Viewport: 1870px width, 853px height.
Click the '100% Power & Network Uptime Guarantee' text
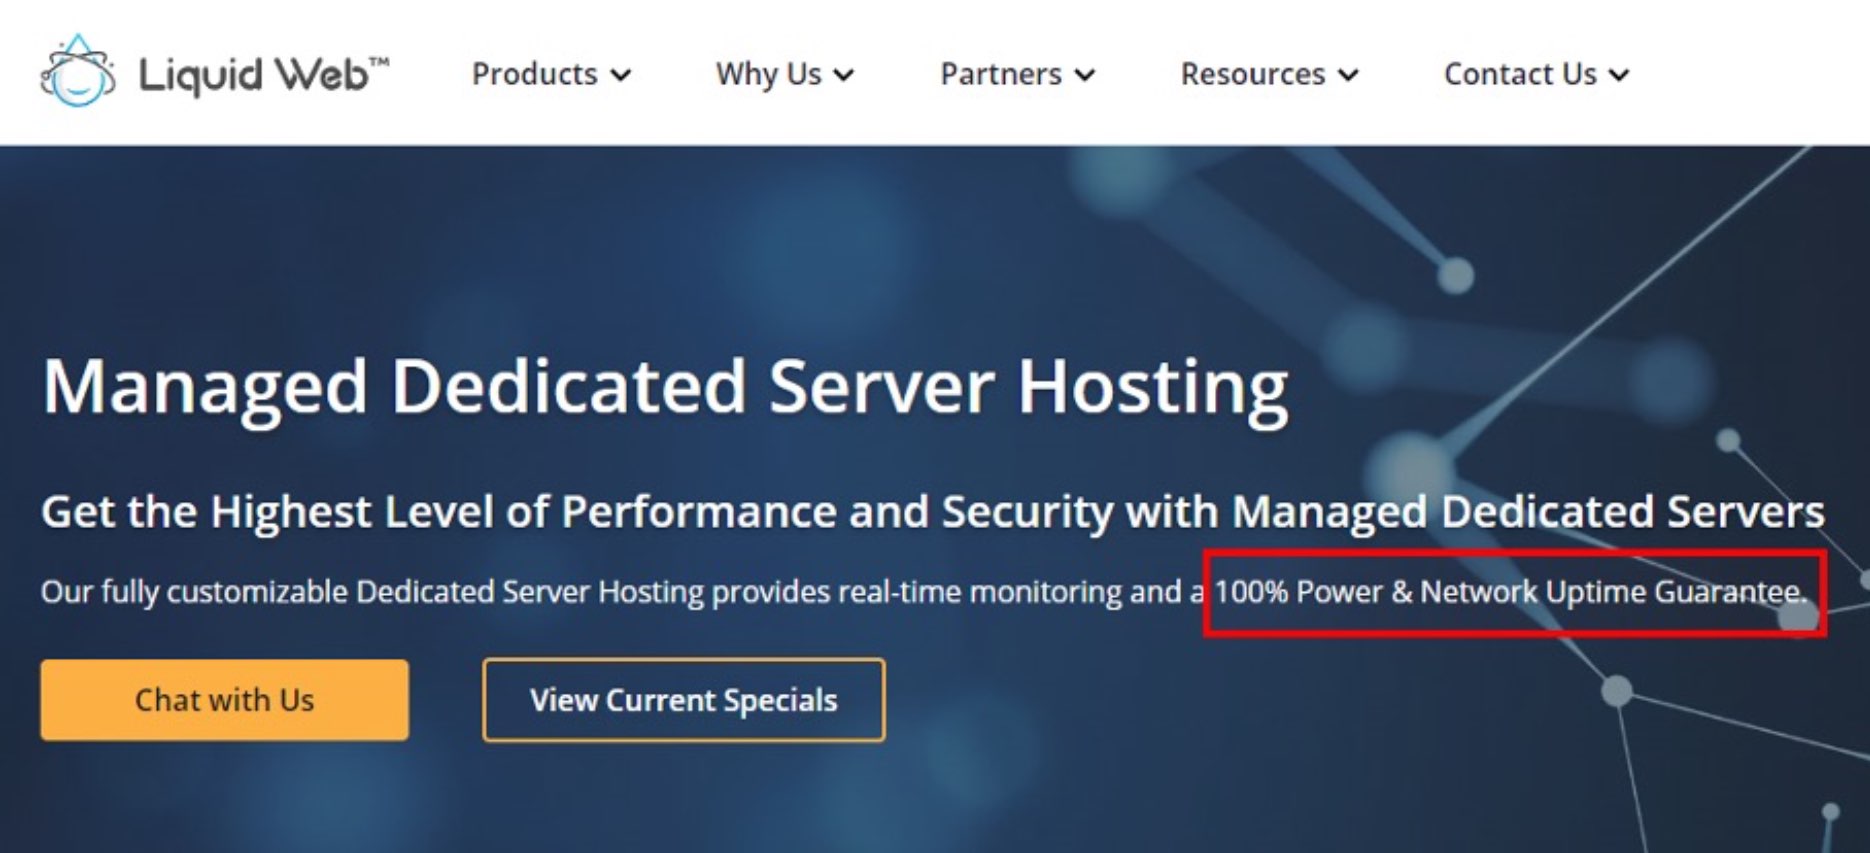1510,592
